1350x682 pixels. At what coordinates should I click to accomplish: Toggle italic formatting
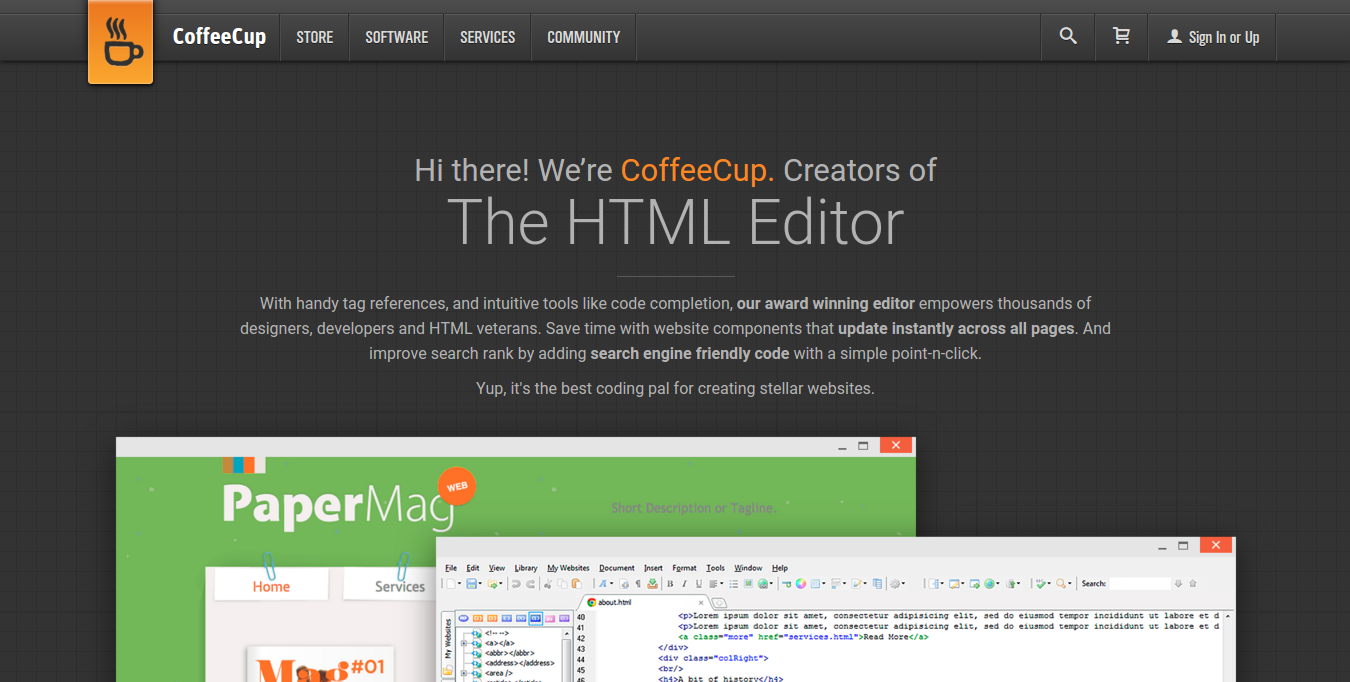coord(683,583)
